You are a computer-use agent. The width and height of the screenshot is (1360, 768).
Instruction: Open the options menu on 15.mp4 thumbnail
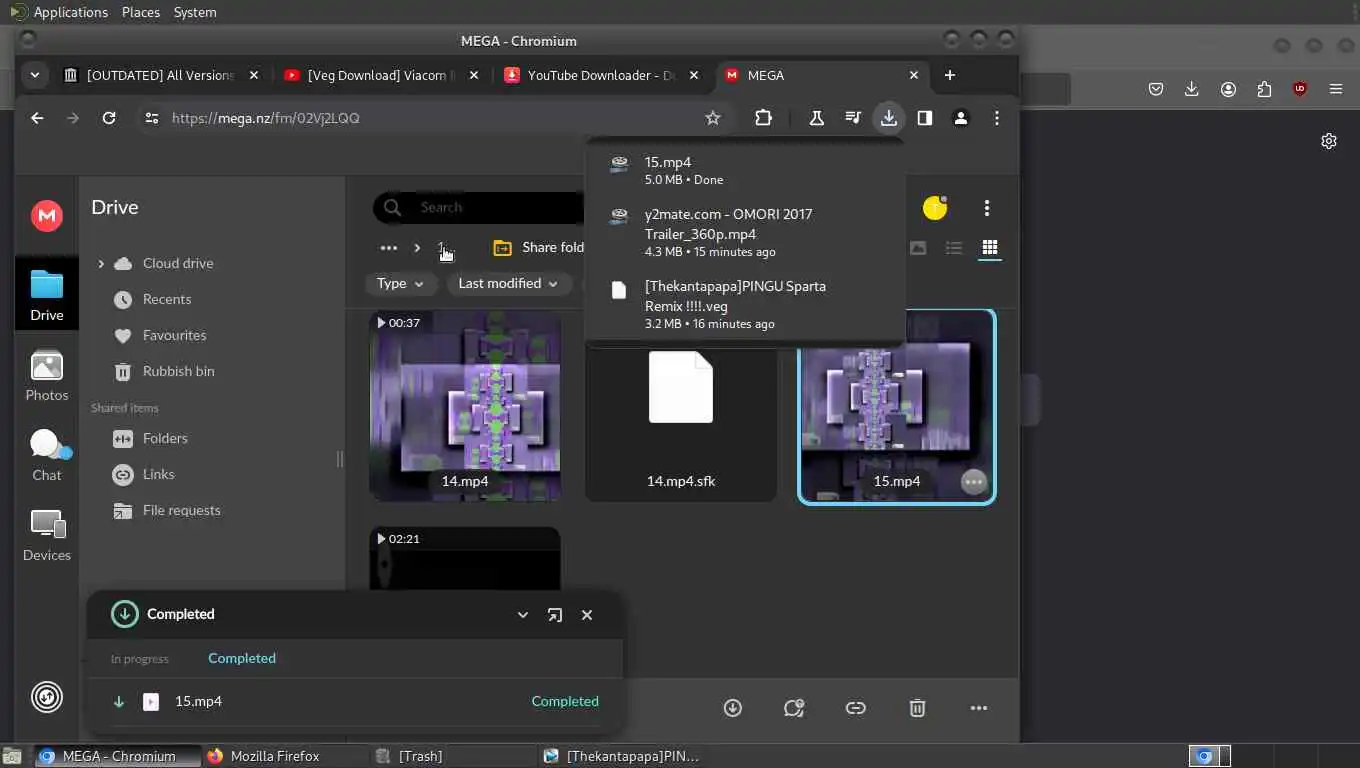point(974,482)
